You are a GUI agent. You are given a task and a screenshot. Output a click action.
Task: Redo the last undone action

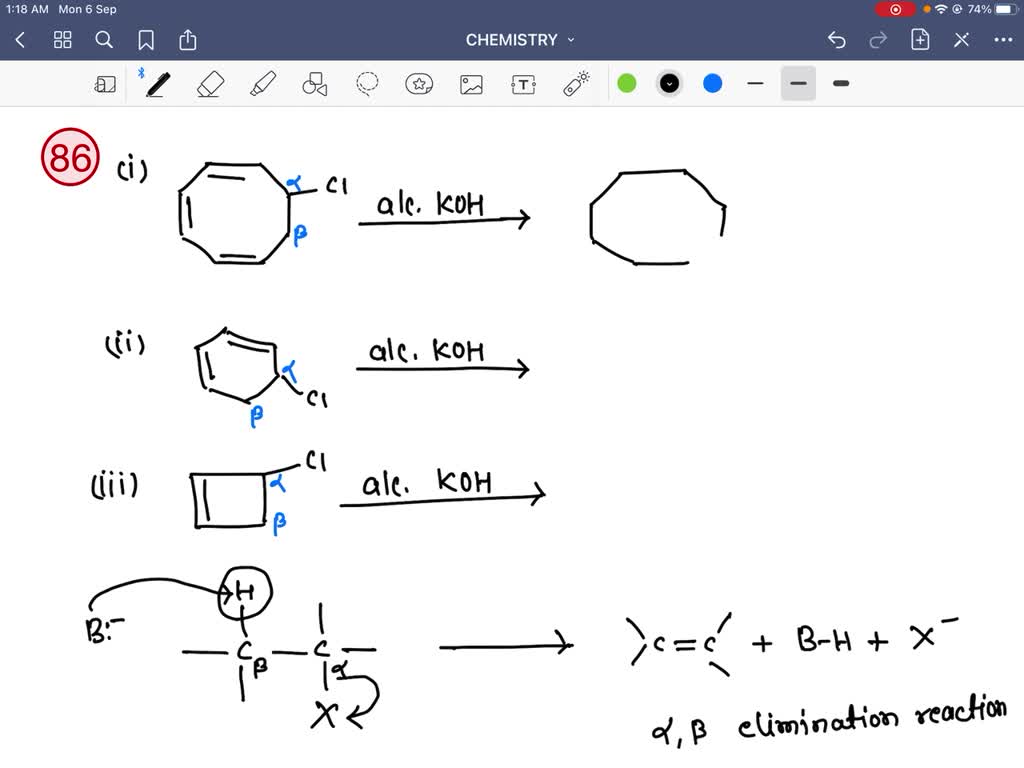877,40
